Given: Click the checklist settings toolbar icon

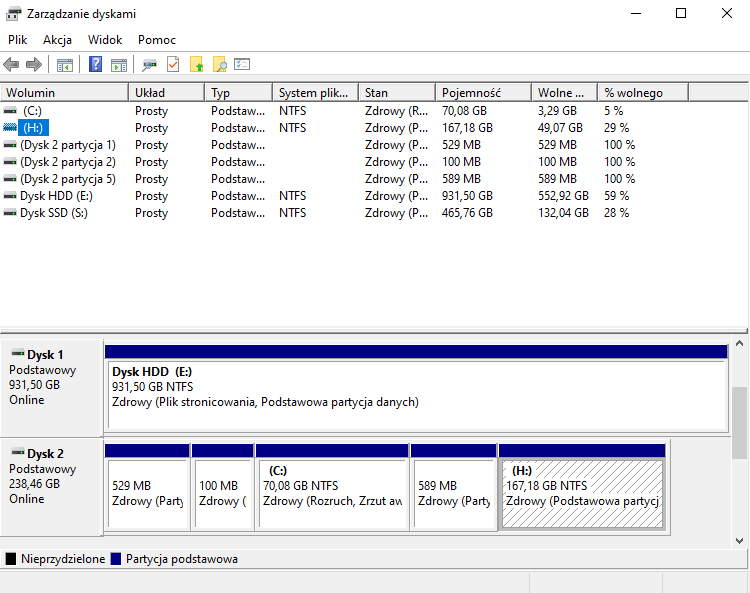Looking at the screenshot, I should click(x=242, y=65).
